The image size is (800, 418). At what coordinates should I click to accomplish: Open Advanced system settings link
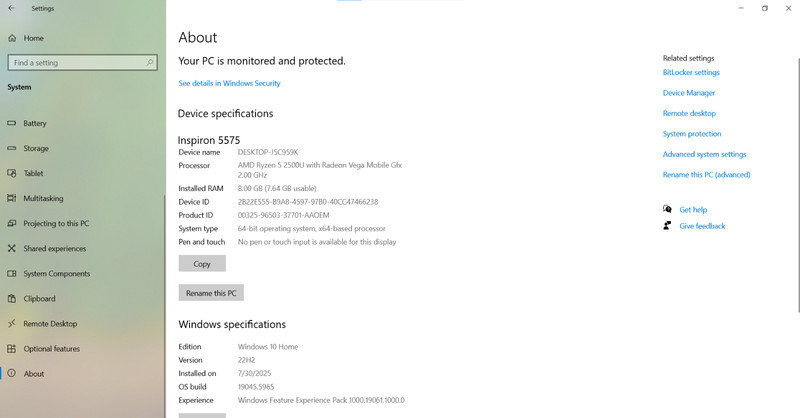(705, 154)
